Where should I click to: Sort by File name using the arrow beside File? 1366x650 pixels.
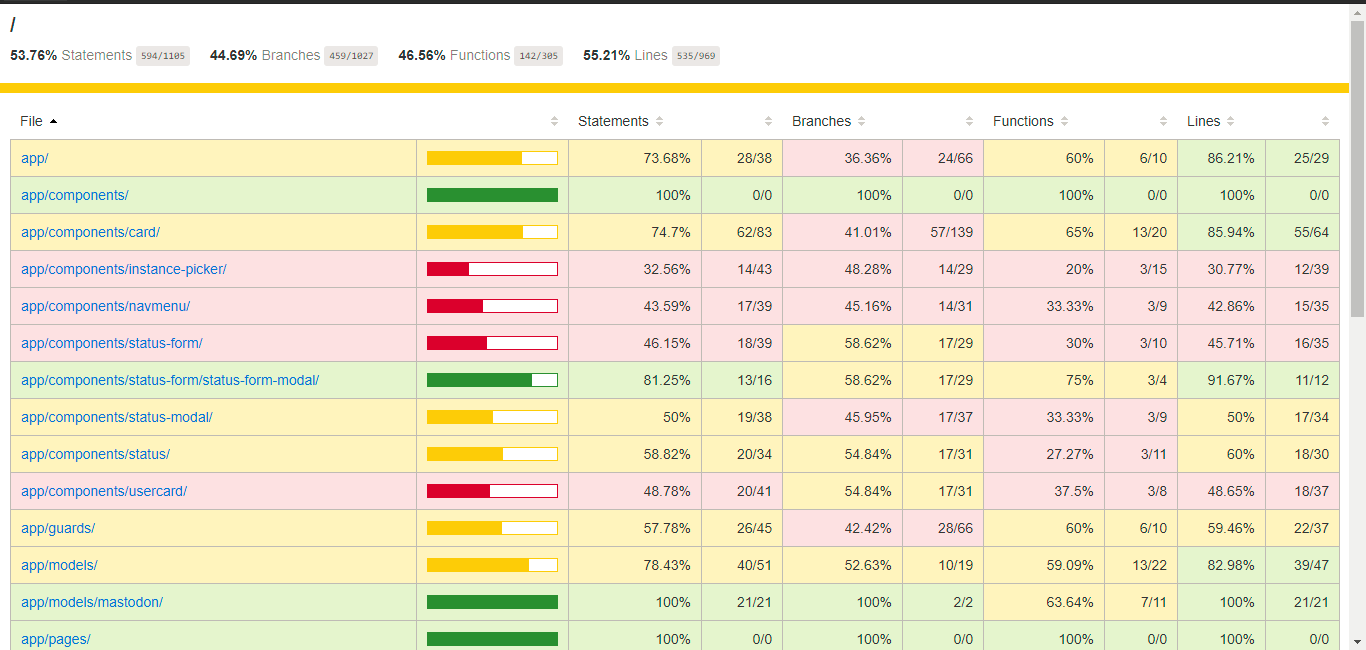(x=53, y=121)
